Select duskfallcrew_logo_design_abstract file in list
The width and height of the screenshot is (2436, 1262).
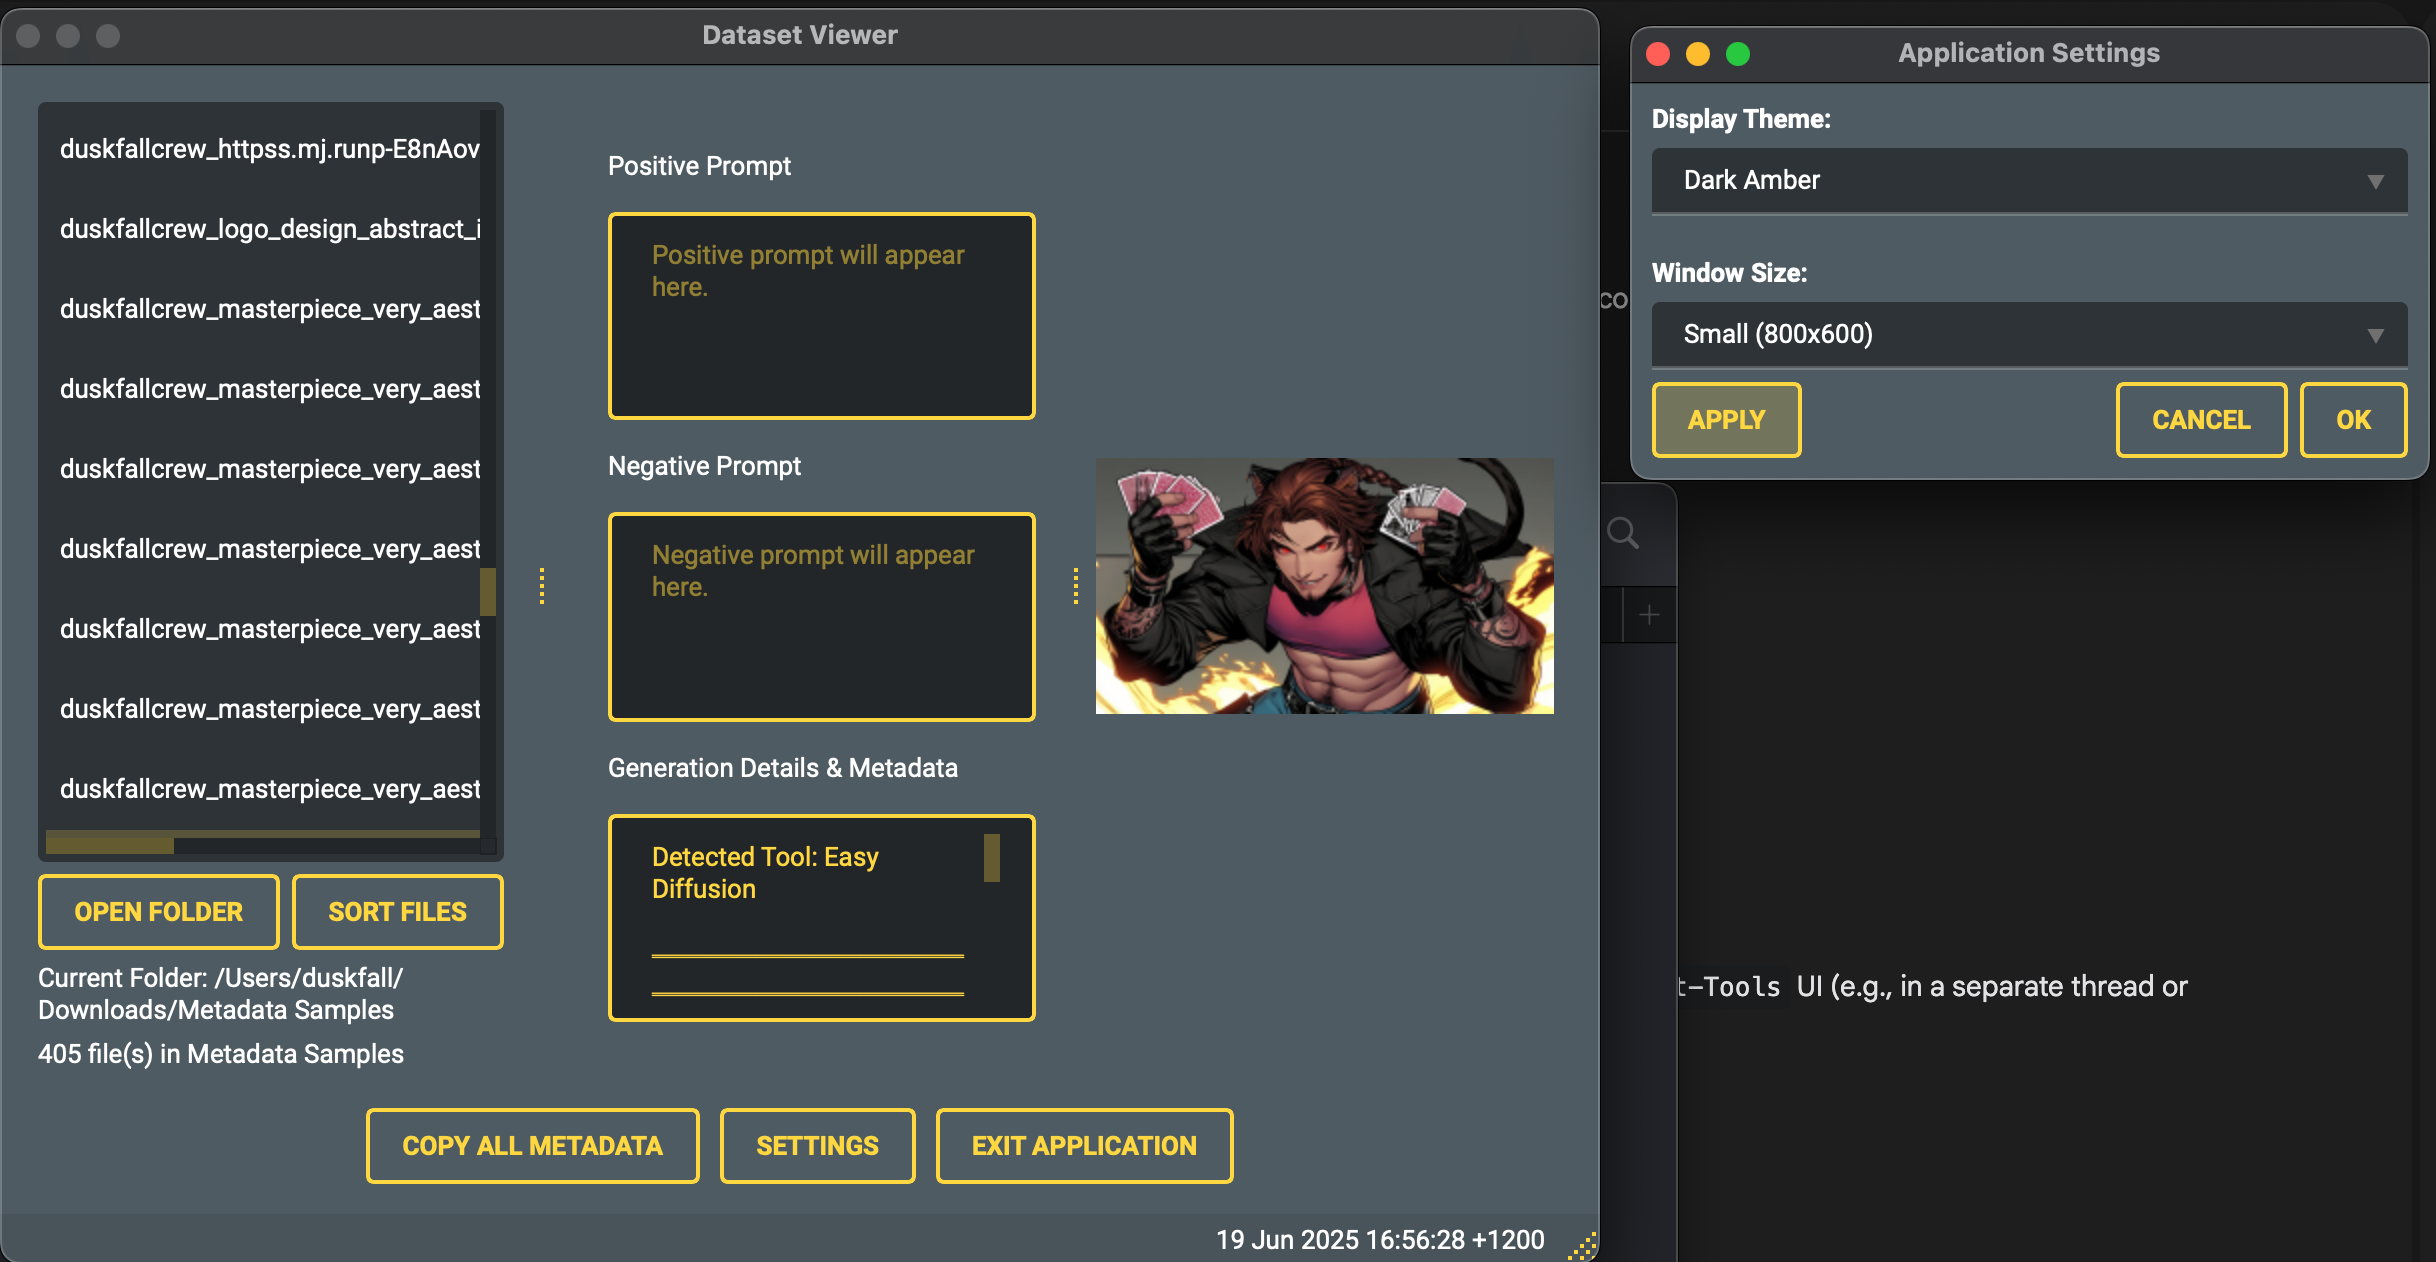coord(270,229)
